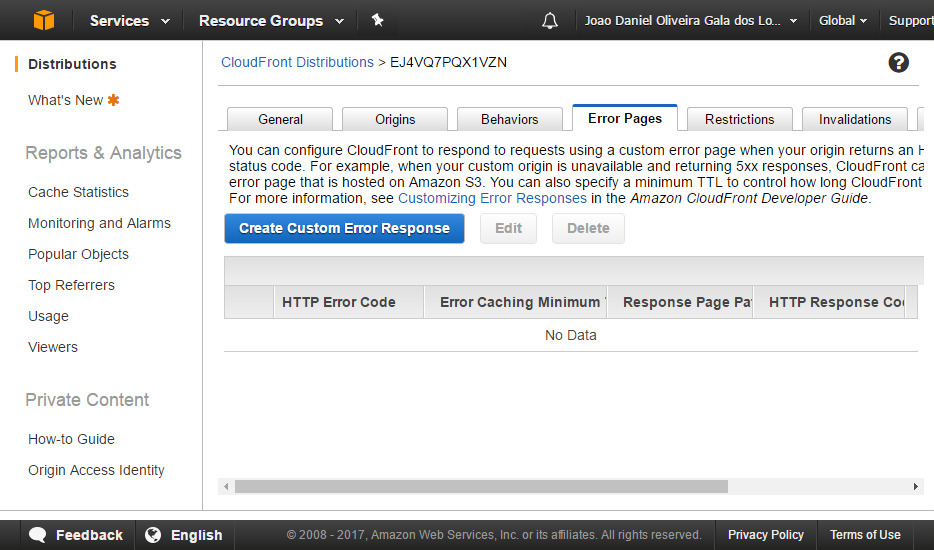The image size is (934, 550).
Task: Open CloudFront Distributions breadcrumb link
Action: (x=297, y=62)
